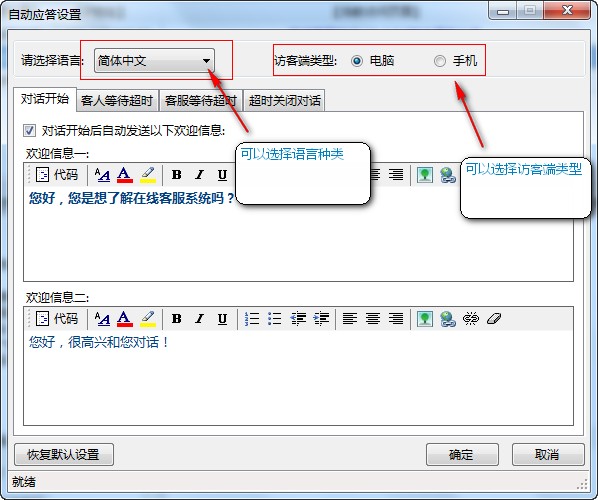Insert image in welcome message two editor
The width and height of the screenshot is (598, 500).
click(x=424, y=318)
